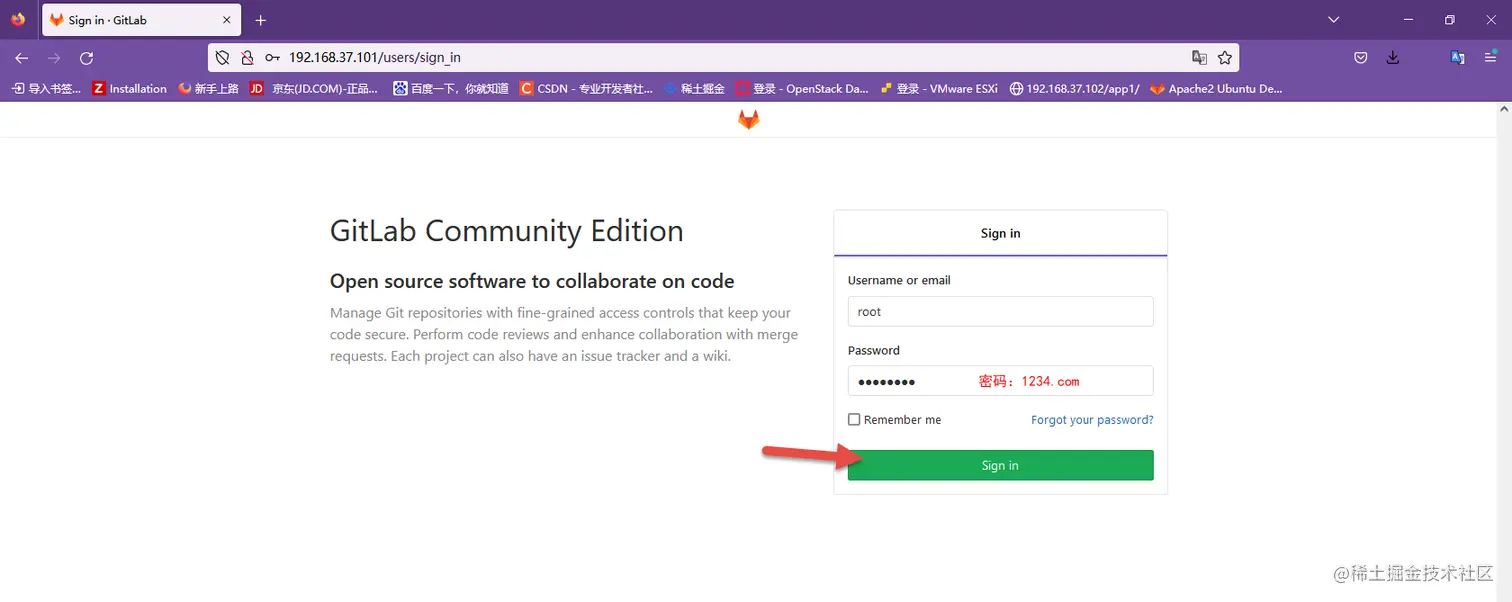Select the Sign in · GitLab browser tab
The image size is (1512, 602).
[141, 20]
